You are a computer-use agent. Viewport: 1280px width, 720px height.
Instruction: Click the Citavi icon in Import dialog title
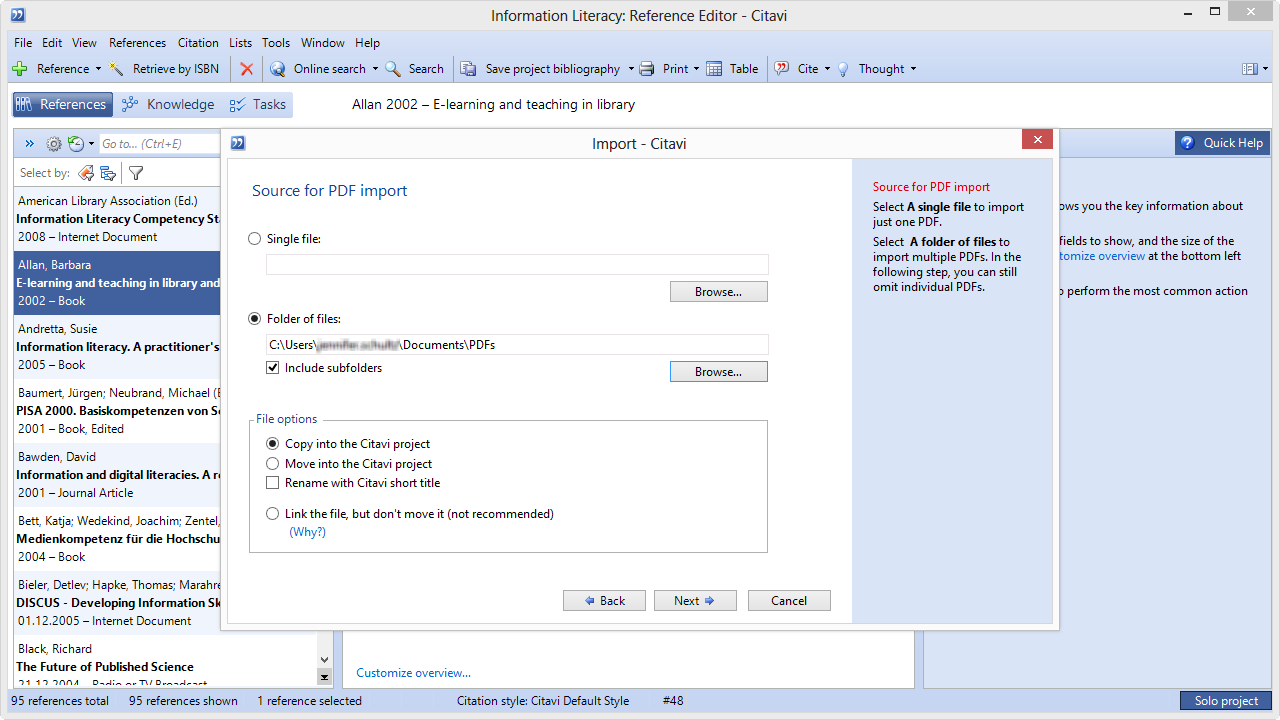[x=238, y=143]
